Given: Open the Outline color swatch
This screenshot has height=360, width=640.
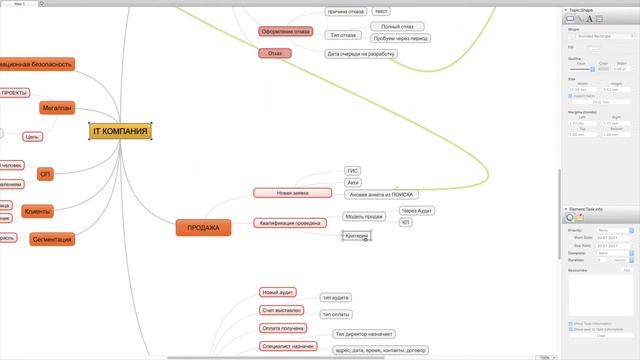Looking at the screenshot, I should pos(604,69).
